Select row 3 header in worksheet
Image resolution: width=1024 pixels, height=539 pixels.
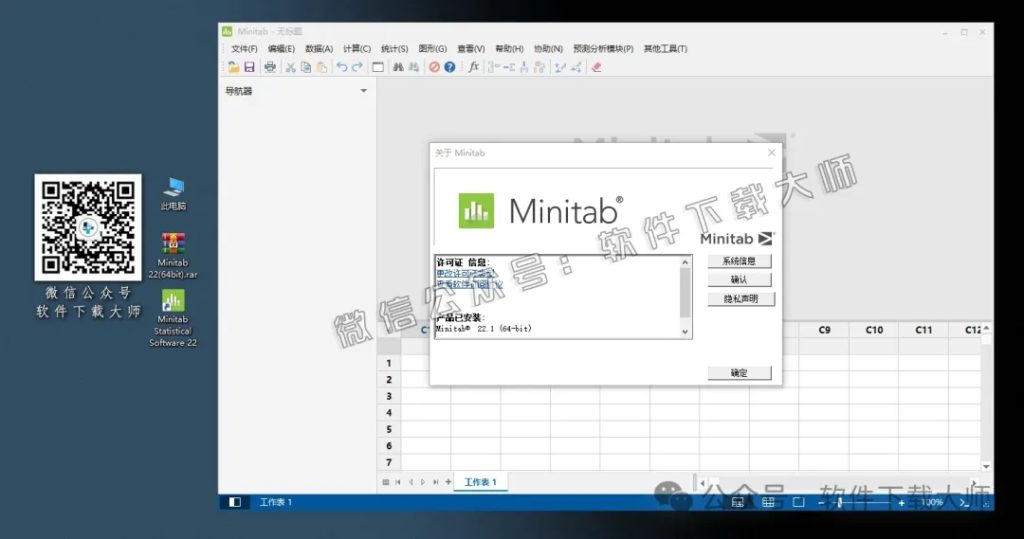(389, 396)
